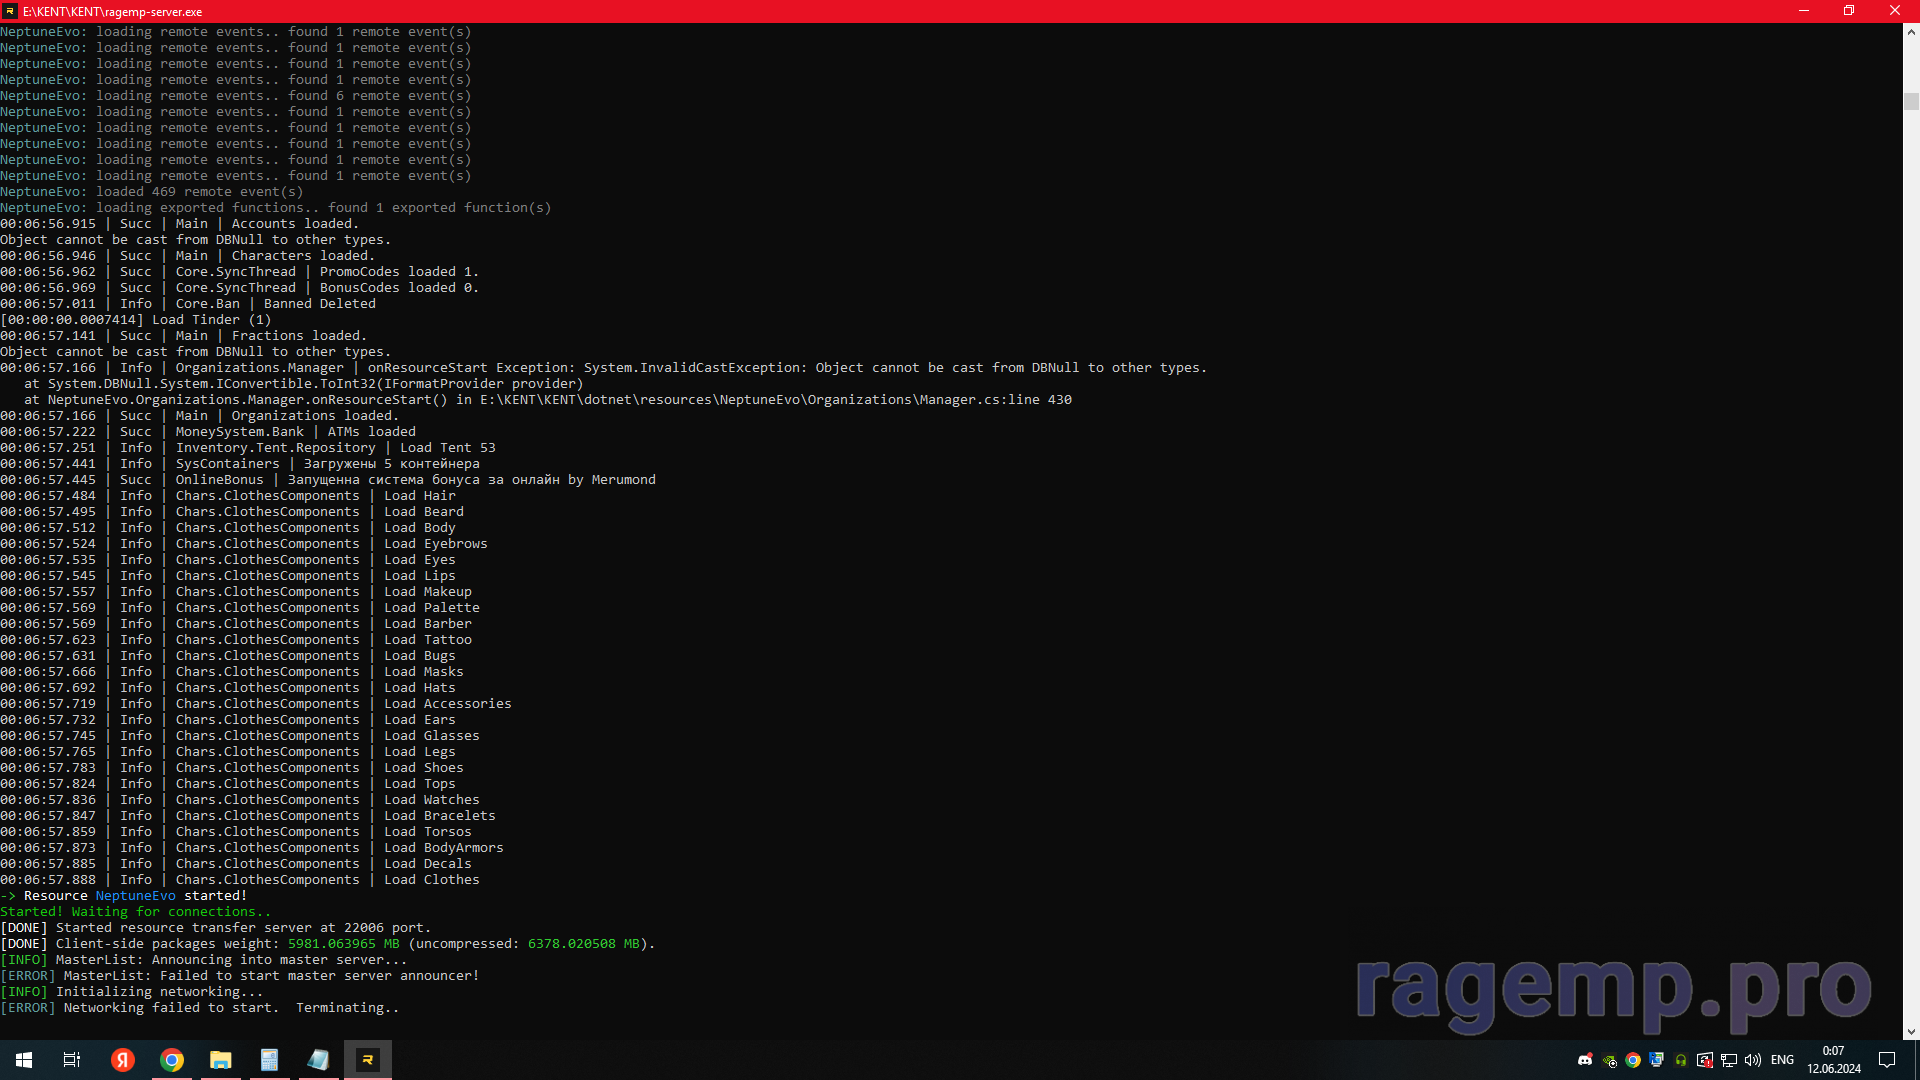This screenshot has width=1920, height=1080.
Task: Click the 'found 1 exported function(s)' line
Action: click(276, 208)
